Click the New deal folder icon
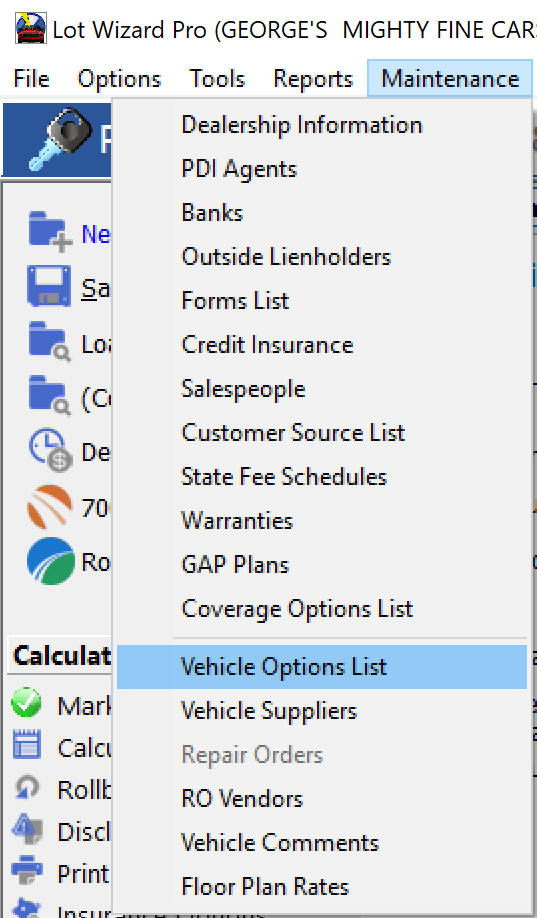The image size is (537, 918). tap(49, 232)
